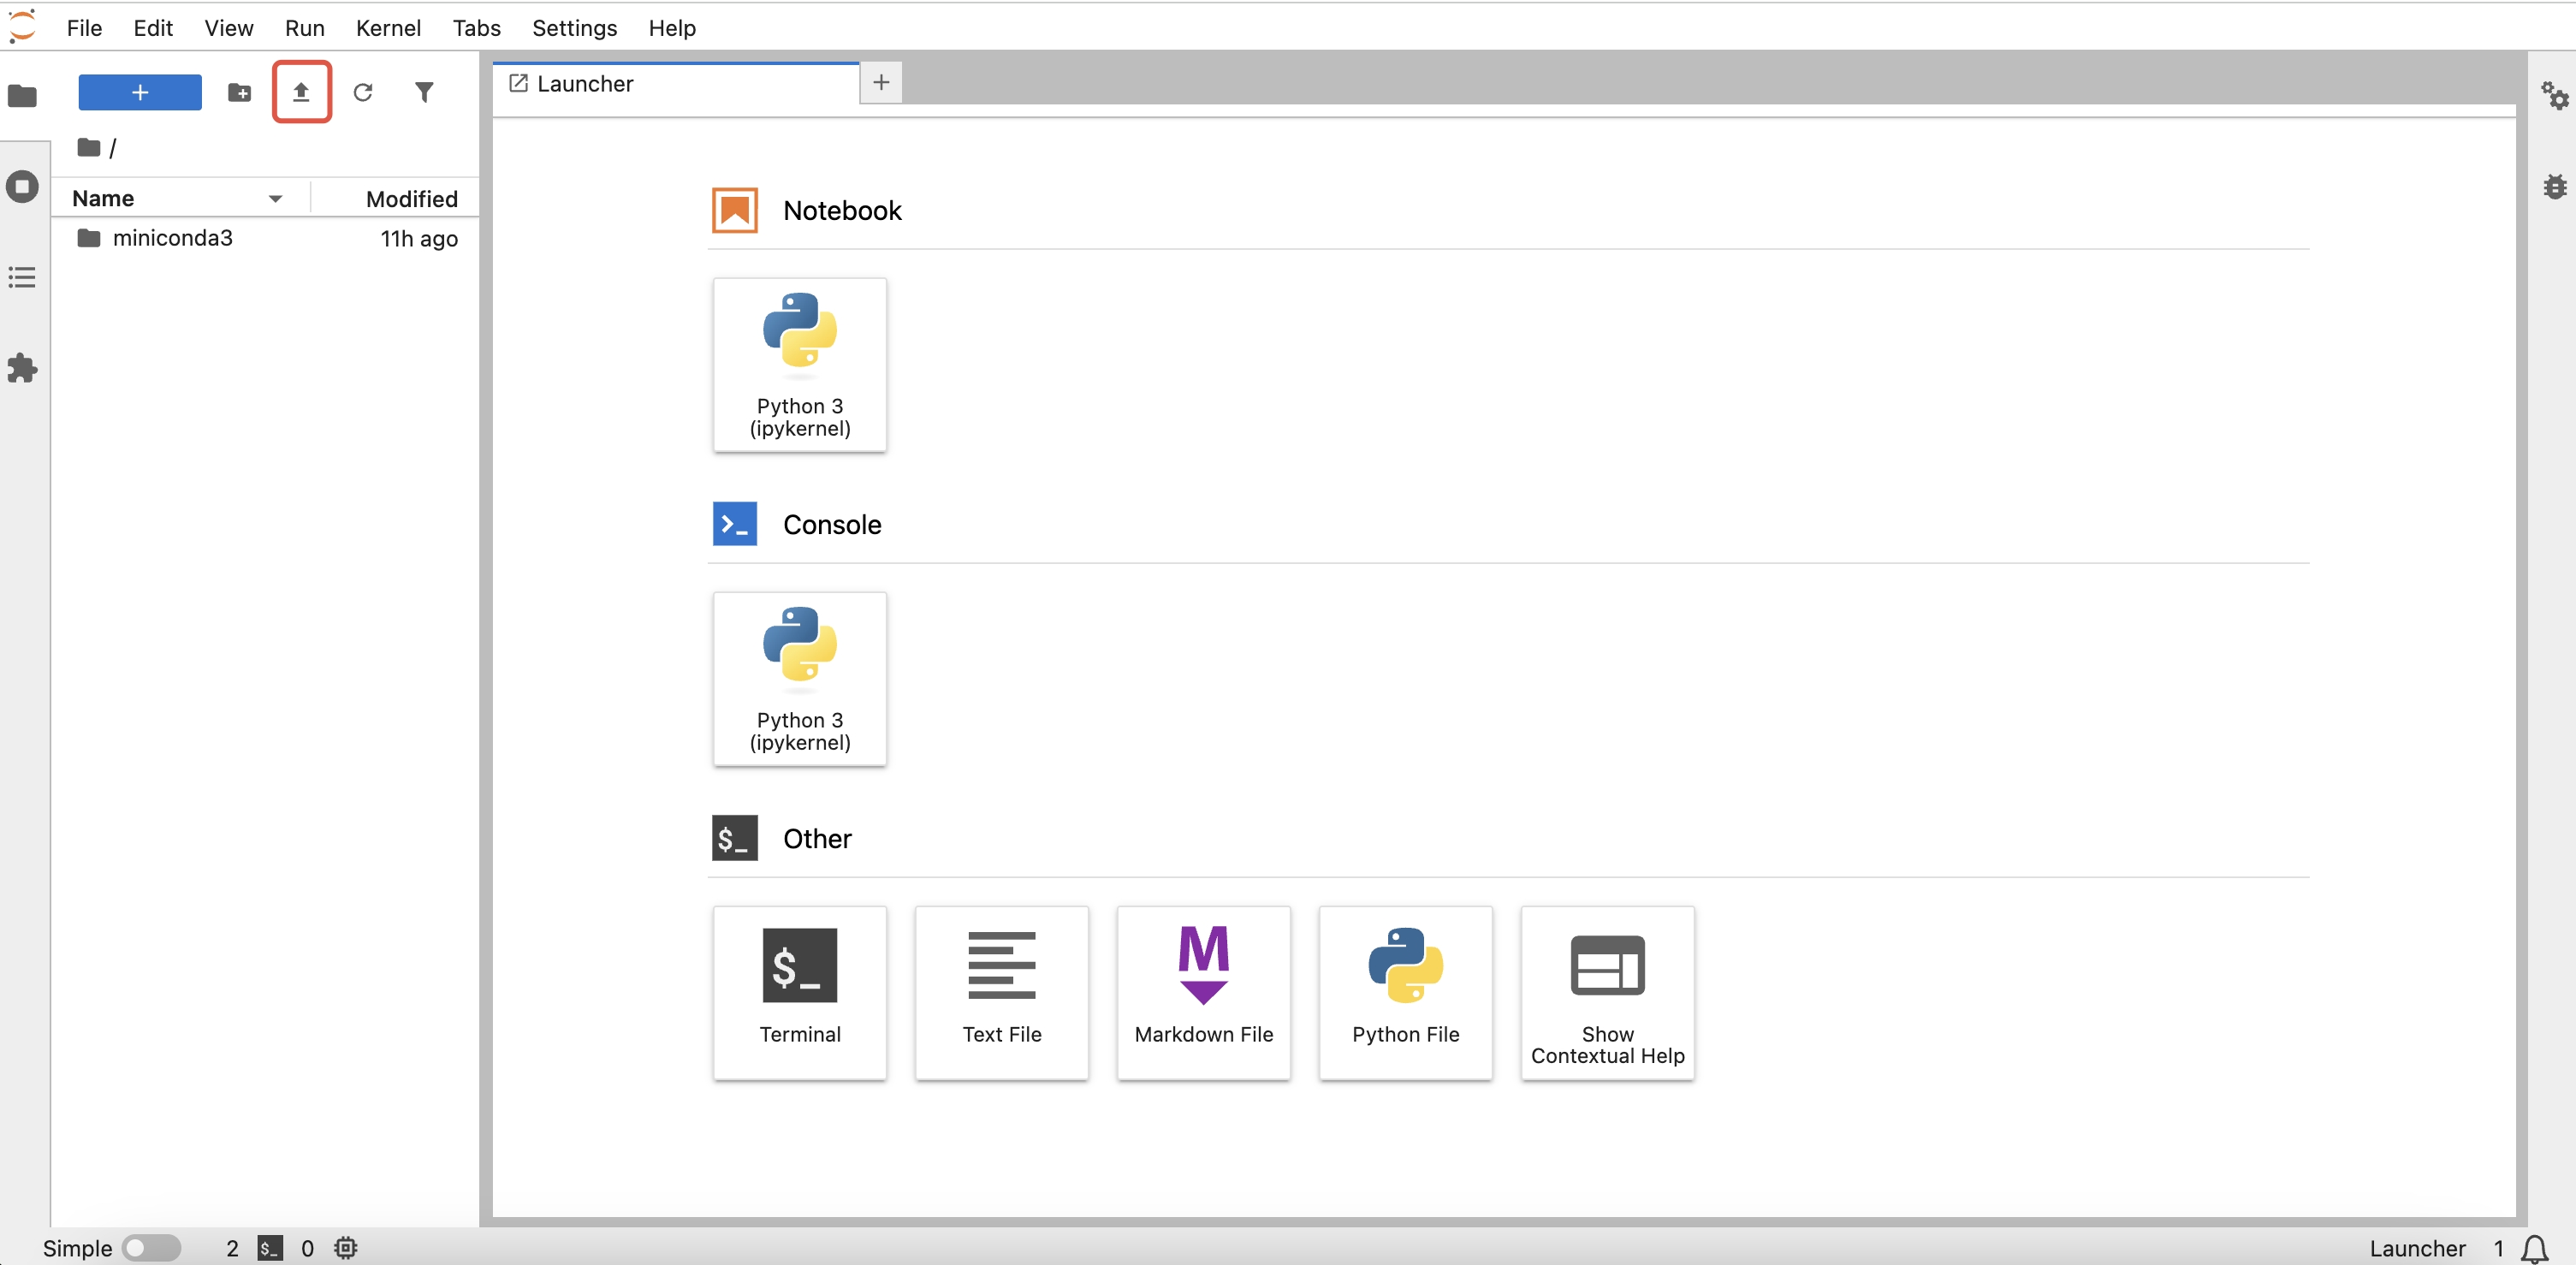Create a Python 3 notebook

799,364
